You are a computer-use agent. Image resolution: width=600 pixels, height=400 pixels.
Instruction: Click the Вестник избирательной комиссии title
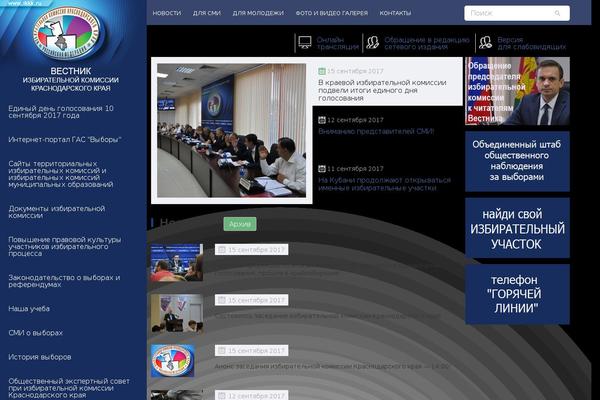click(71, 79)
